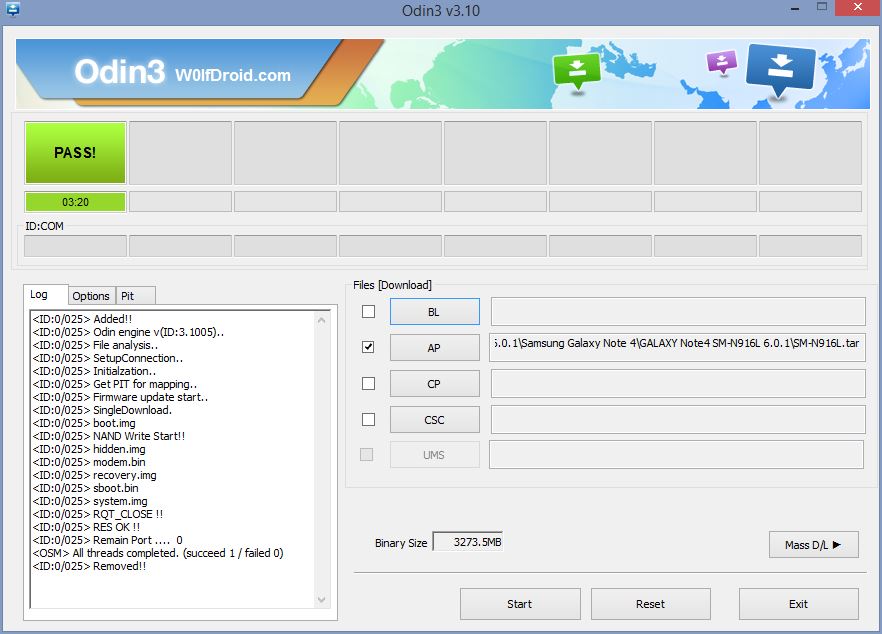Click the log scrollbar up arrow
Viewport: 882px width, 634px height.
(322, 320)
